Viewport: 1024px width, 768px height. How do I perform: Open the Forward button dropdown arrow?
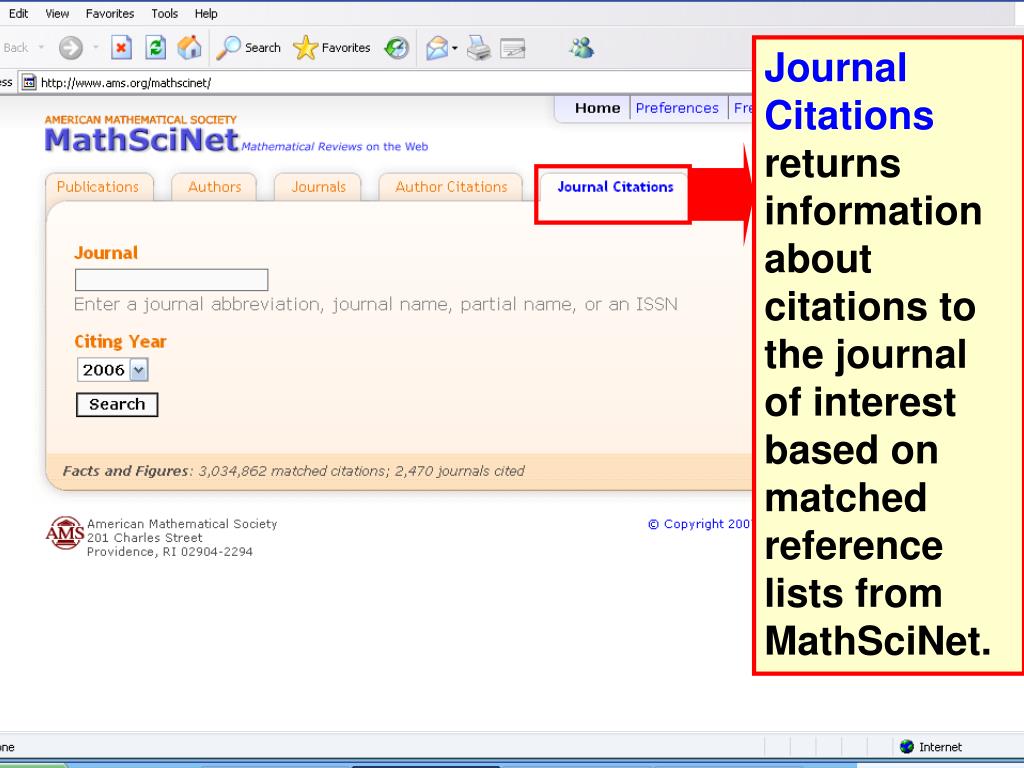click(95, 48)
